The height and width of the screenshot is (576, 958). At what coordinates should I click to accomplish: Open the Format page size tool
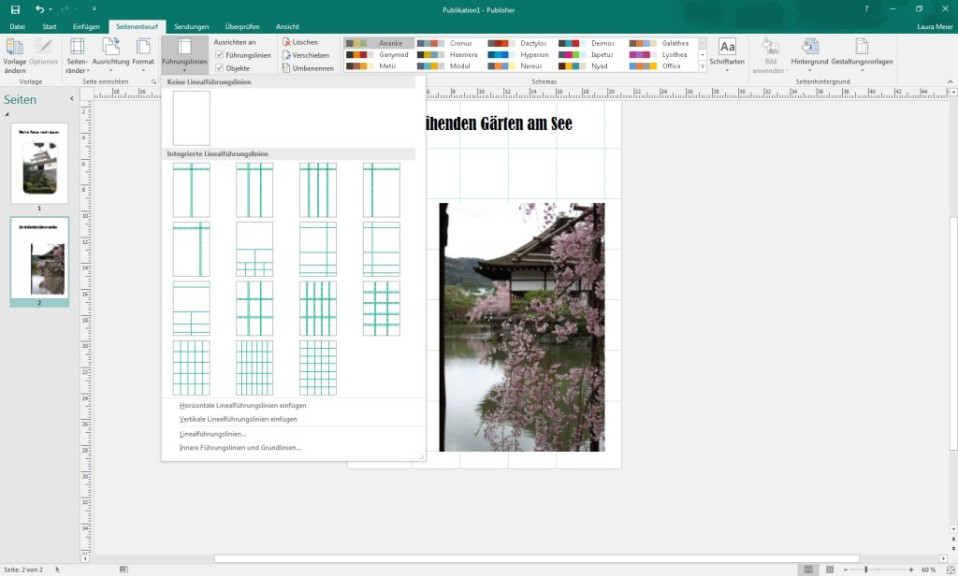pos(143,56)
